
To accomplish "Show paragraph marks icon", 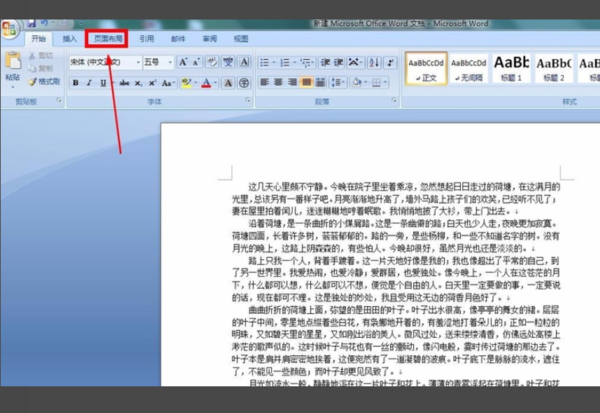I will (390, 62).
